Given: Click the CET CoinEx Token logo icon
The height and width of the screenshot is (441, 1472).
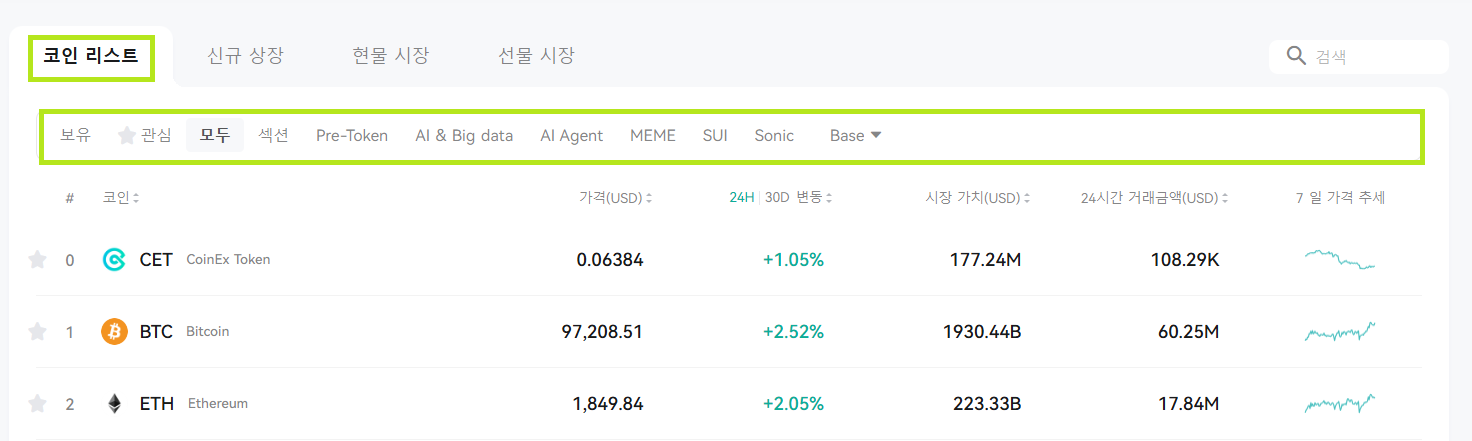Looking at the screenshot, I should tap(115, 260).
